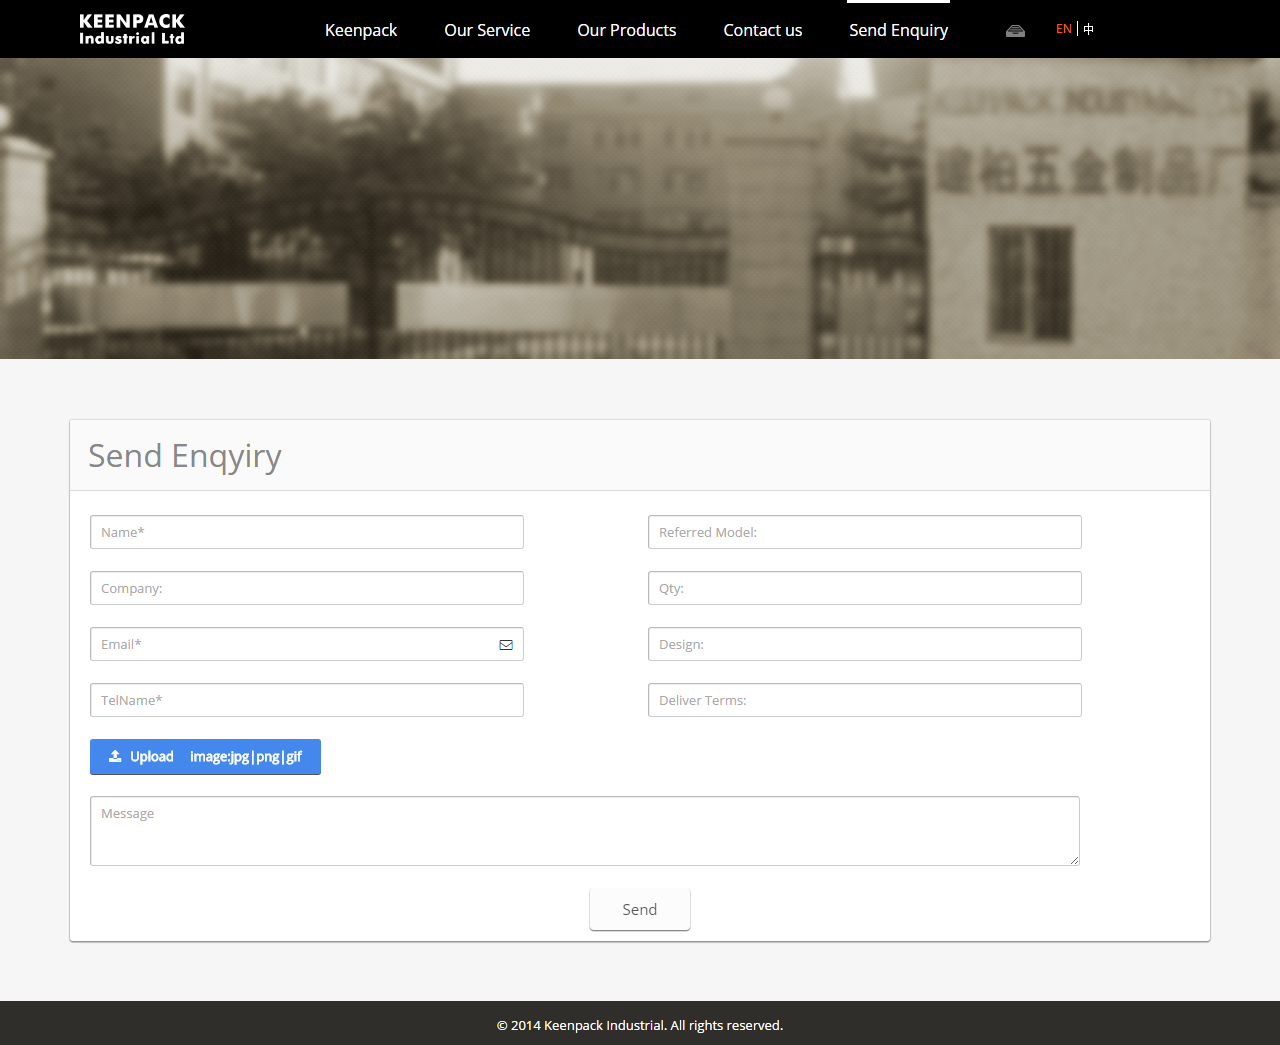Select the EN language option
The image size is (1280, 1045).
pyautogui.click(x=1063, y=29)
